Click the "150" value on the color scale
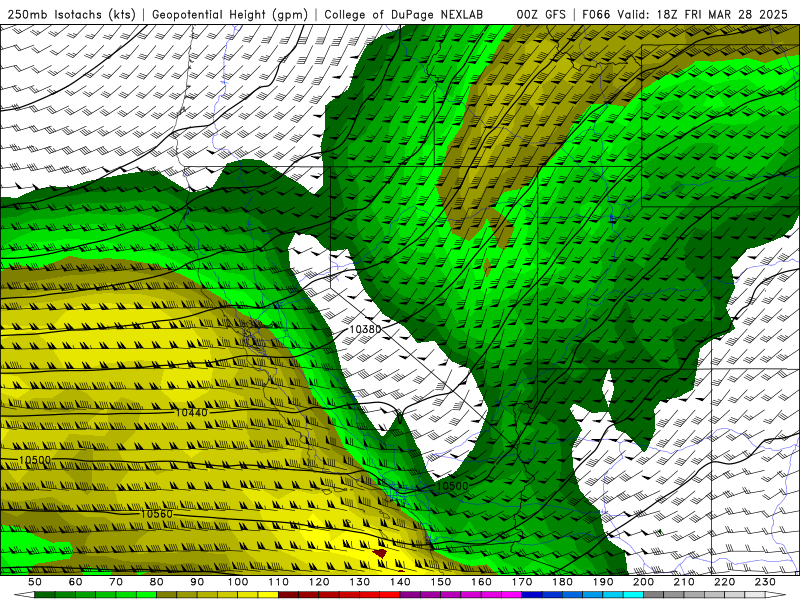Image resolution: width=800 pixels, height=600 pixels. (x=441, y=582)
